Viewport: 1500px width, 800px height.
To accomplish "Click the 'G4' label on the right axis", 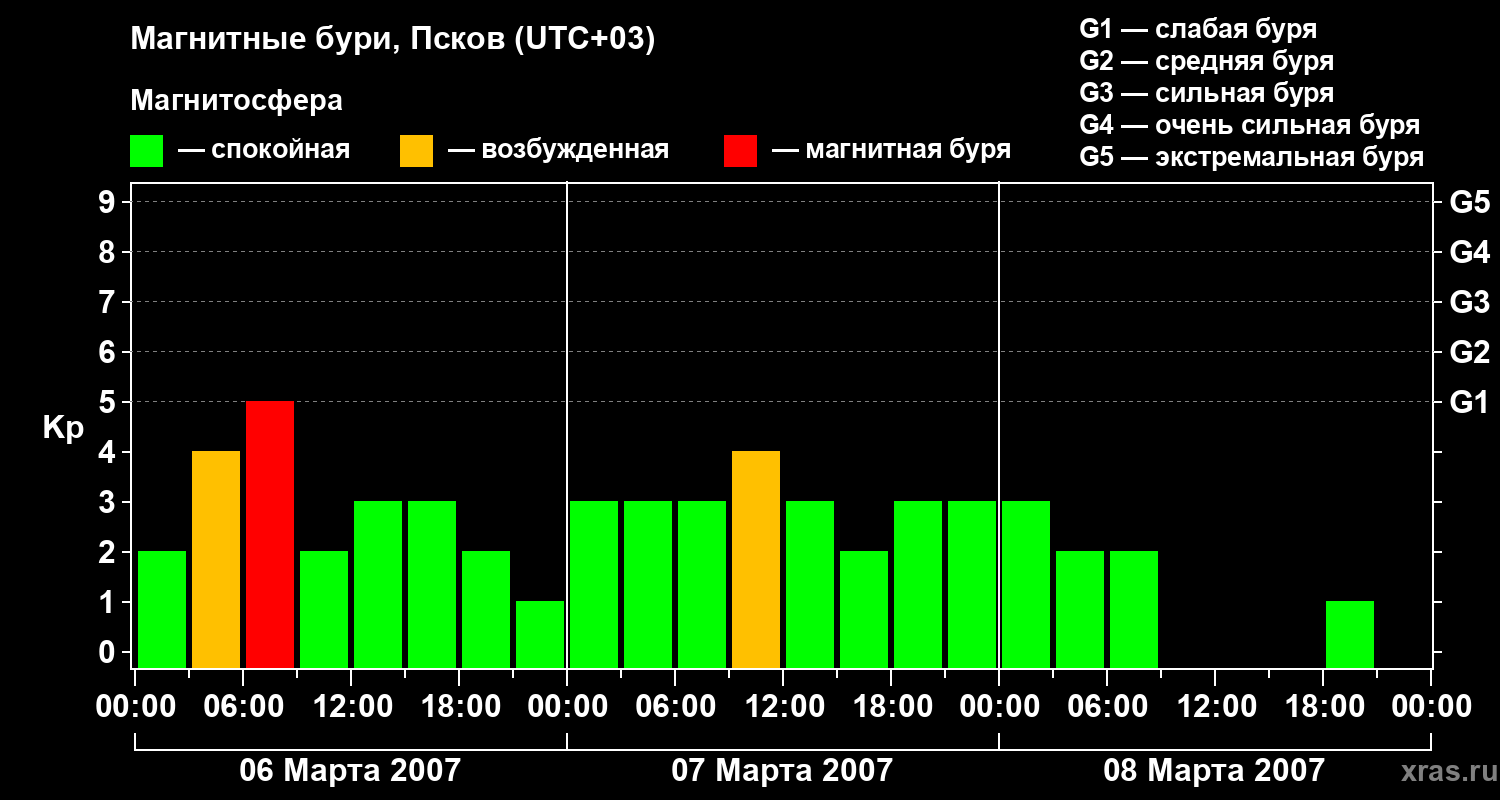I will coord(1470,252).
